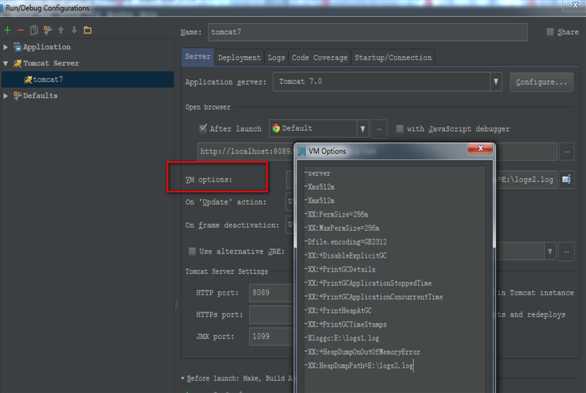Click the expand icon beside VM options field

(x=566, y=180)
